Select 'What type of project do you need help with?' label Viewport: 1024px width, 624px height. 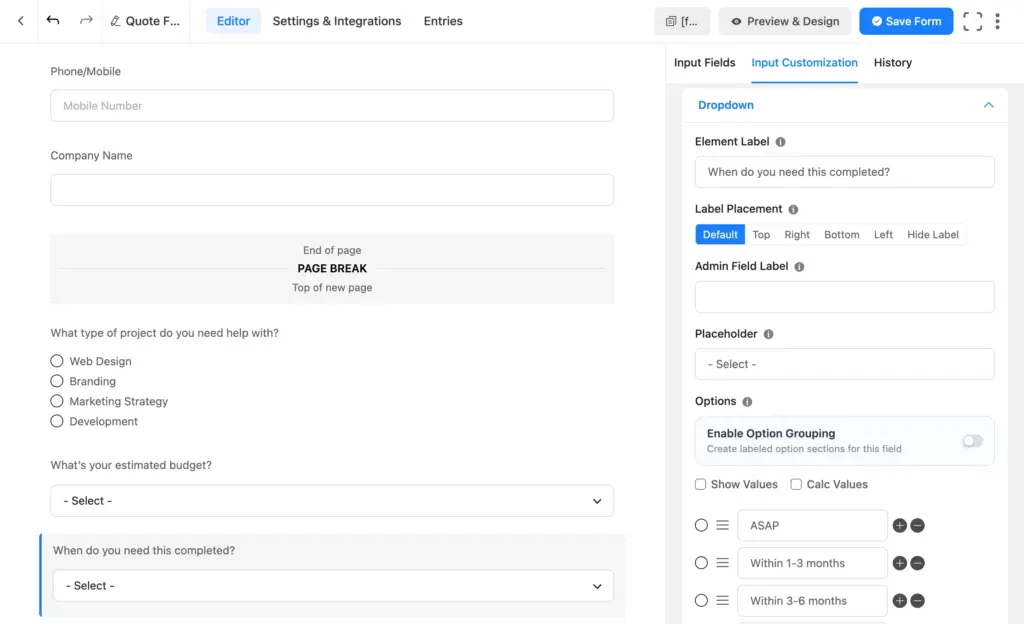click(x=165, y=333)
